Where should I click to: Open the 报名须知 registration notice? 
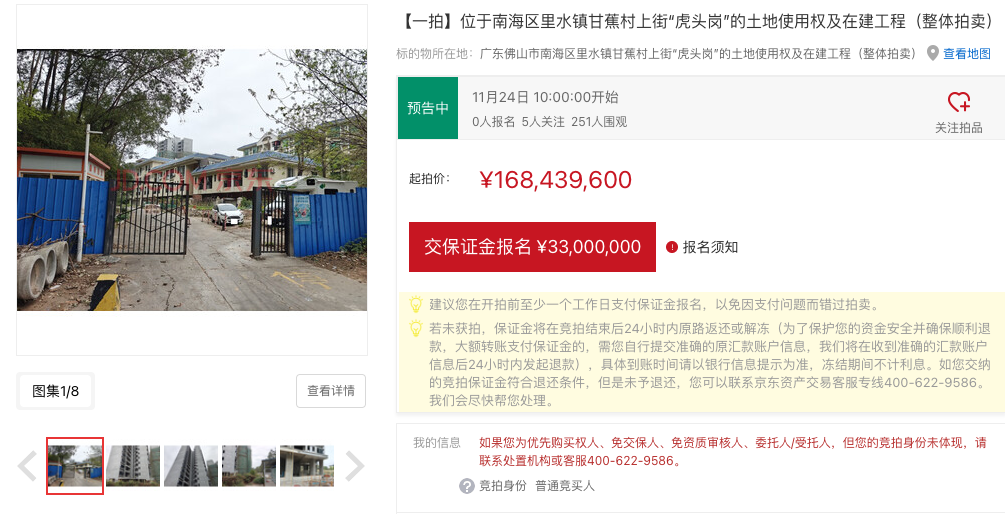click(710, 247)
